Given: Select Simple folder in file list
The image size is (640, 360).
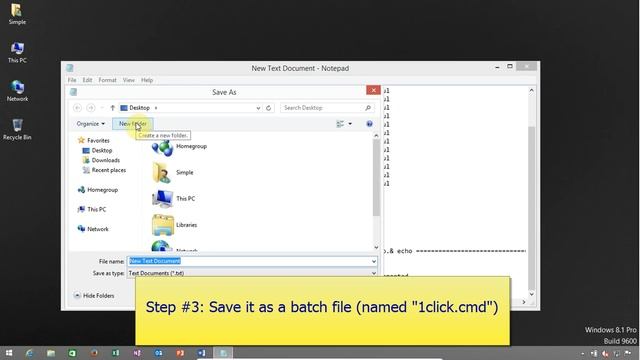Looking at the screenshot, I should point(173,173).
